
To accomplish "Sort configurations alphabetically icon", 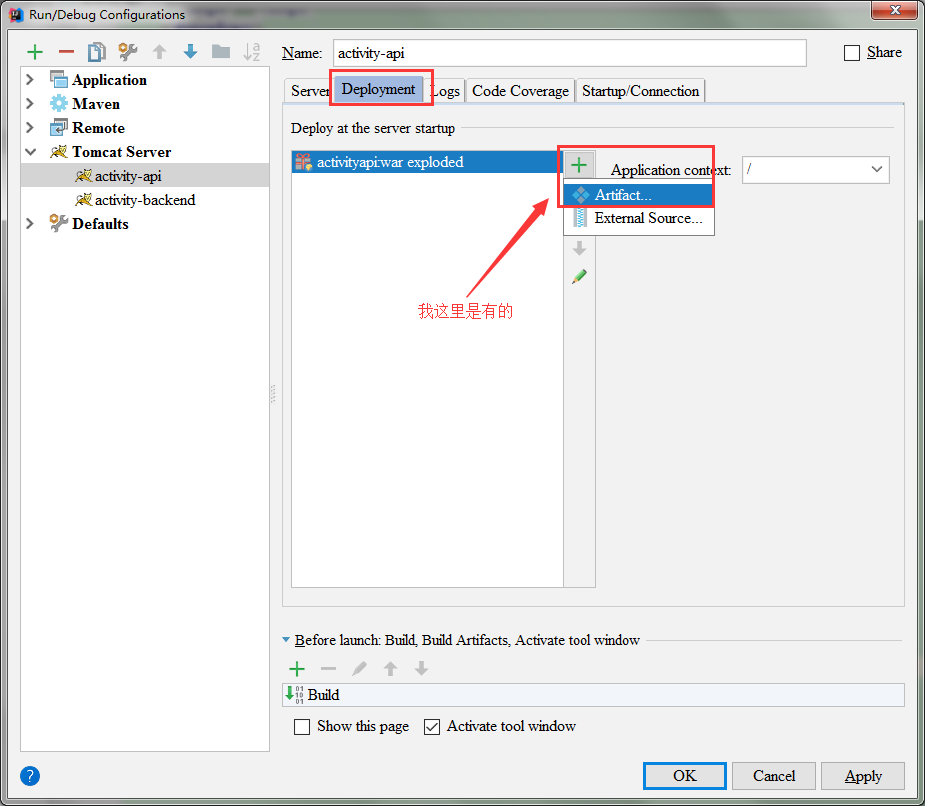I will (x=252, y=52).
